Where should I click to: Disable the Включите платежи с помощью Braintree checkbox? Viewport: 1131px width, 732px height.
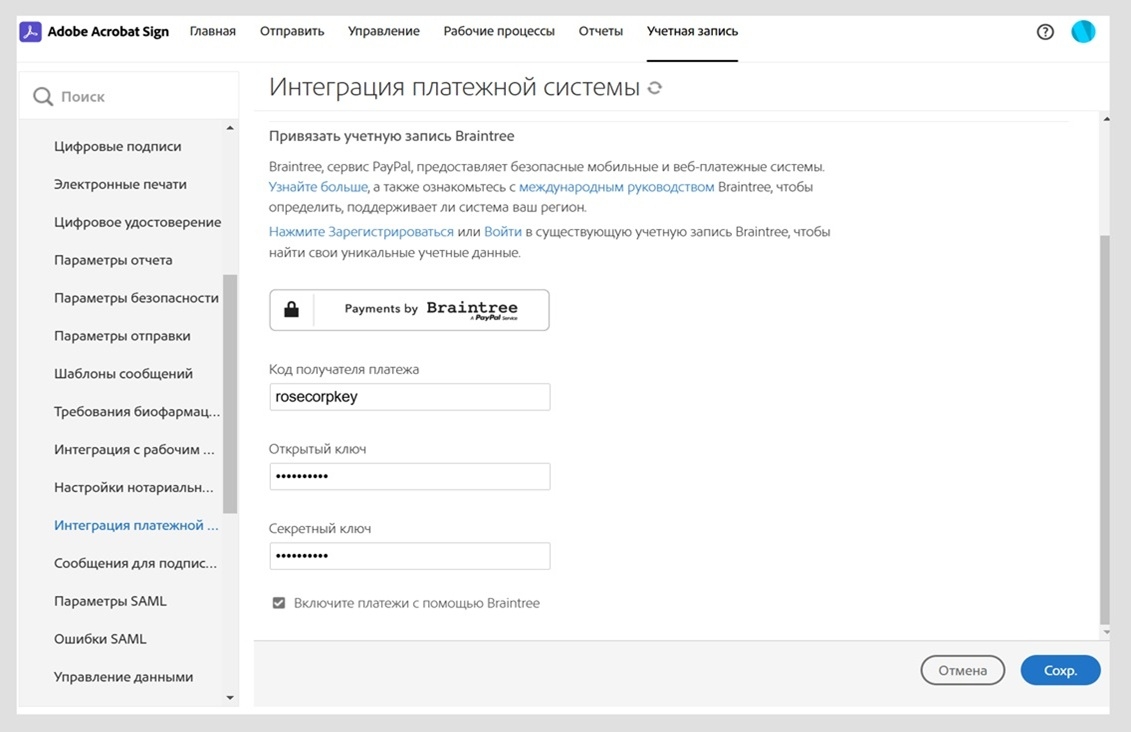[278, 602]
